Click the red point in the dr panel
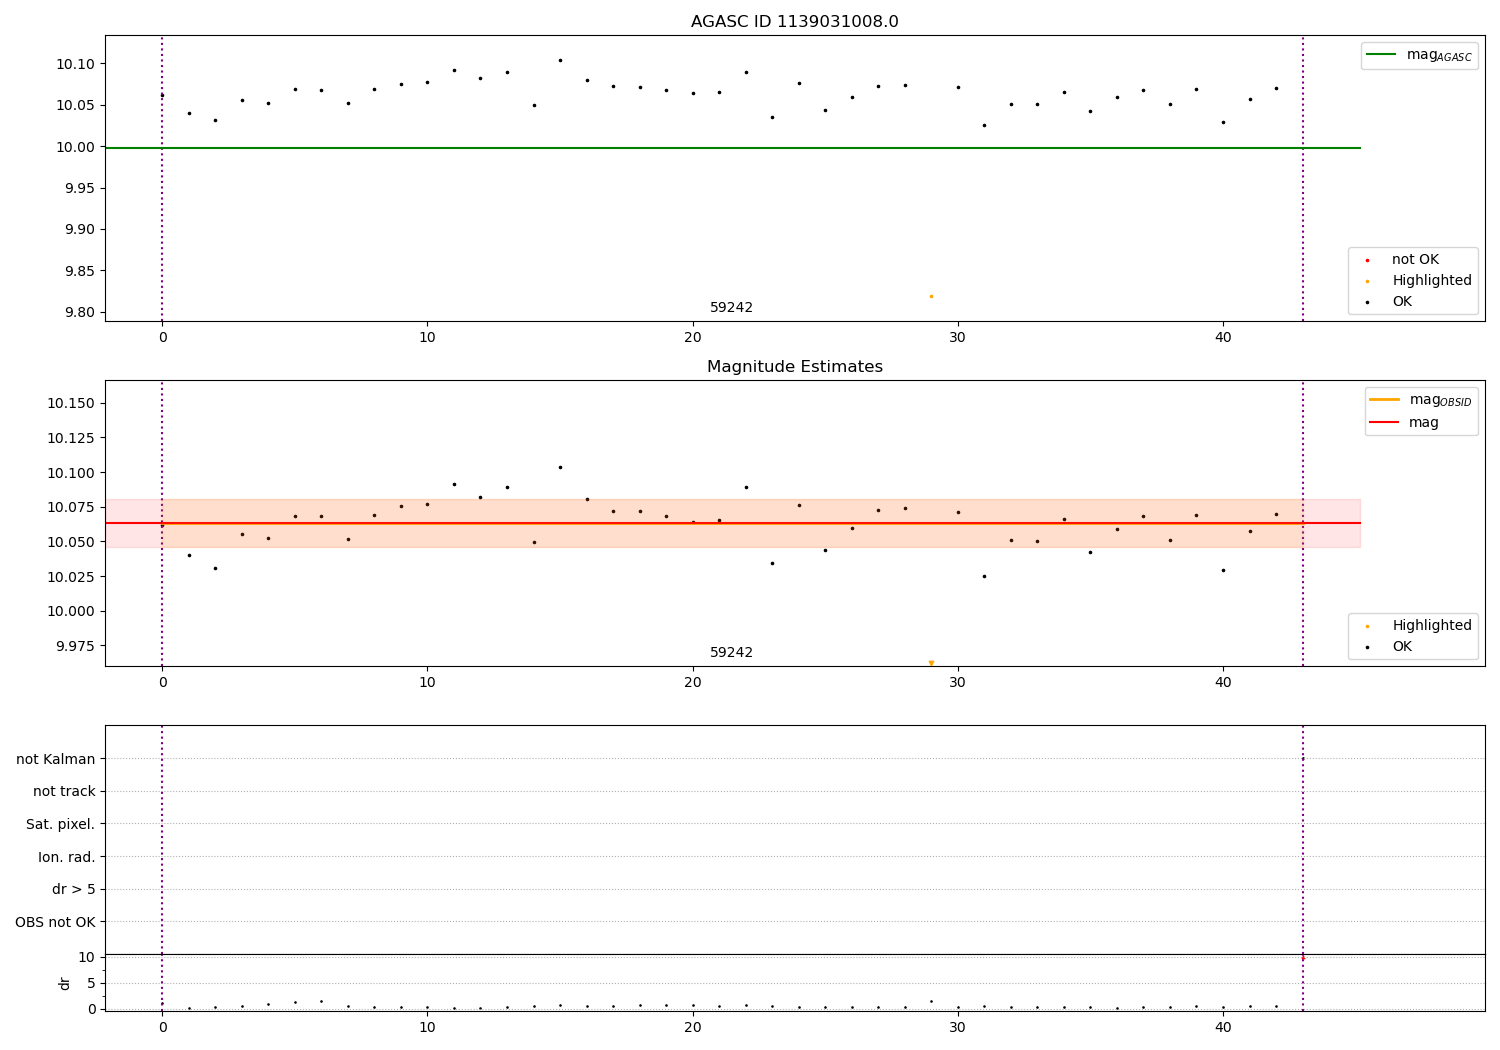The height and width of the screenshot is (1050, 1500). pos(1302,958)
